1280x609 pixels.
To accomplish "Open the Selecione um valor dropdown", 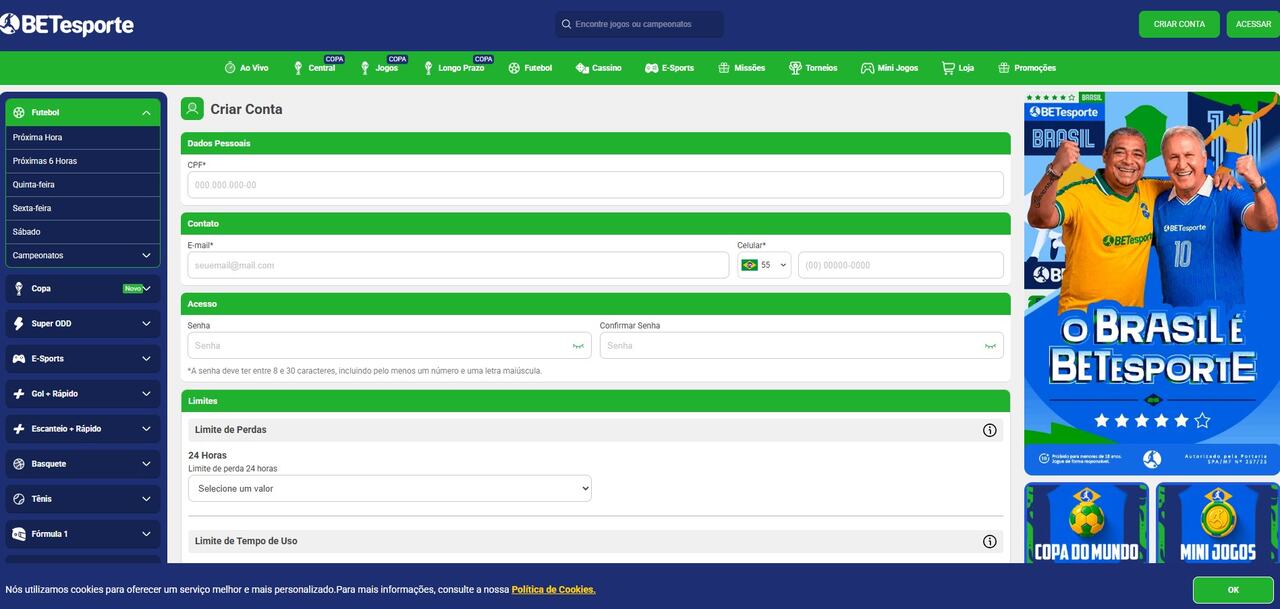I will pyautogui.click(x=390, y=489).
